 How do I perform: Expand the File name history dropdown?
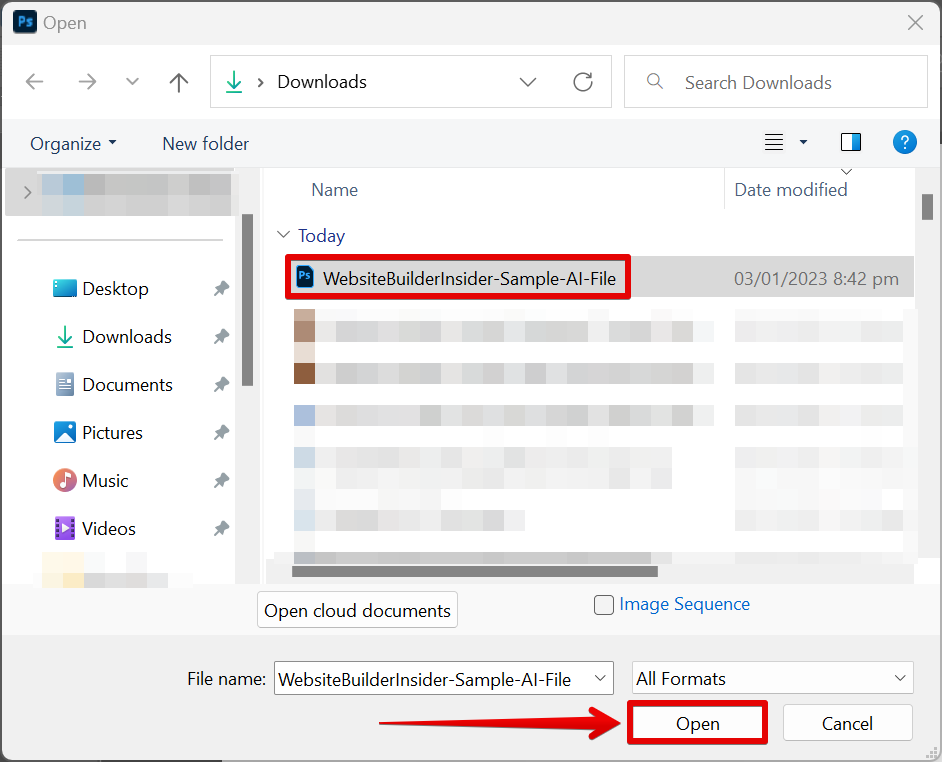(600, 678)
